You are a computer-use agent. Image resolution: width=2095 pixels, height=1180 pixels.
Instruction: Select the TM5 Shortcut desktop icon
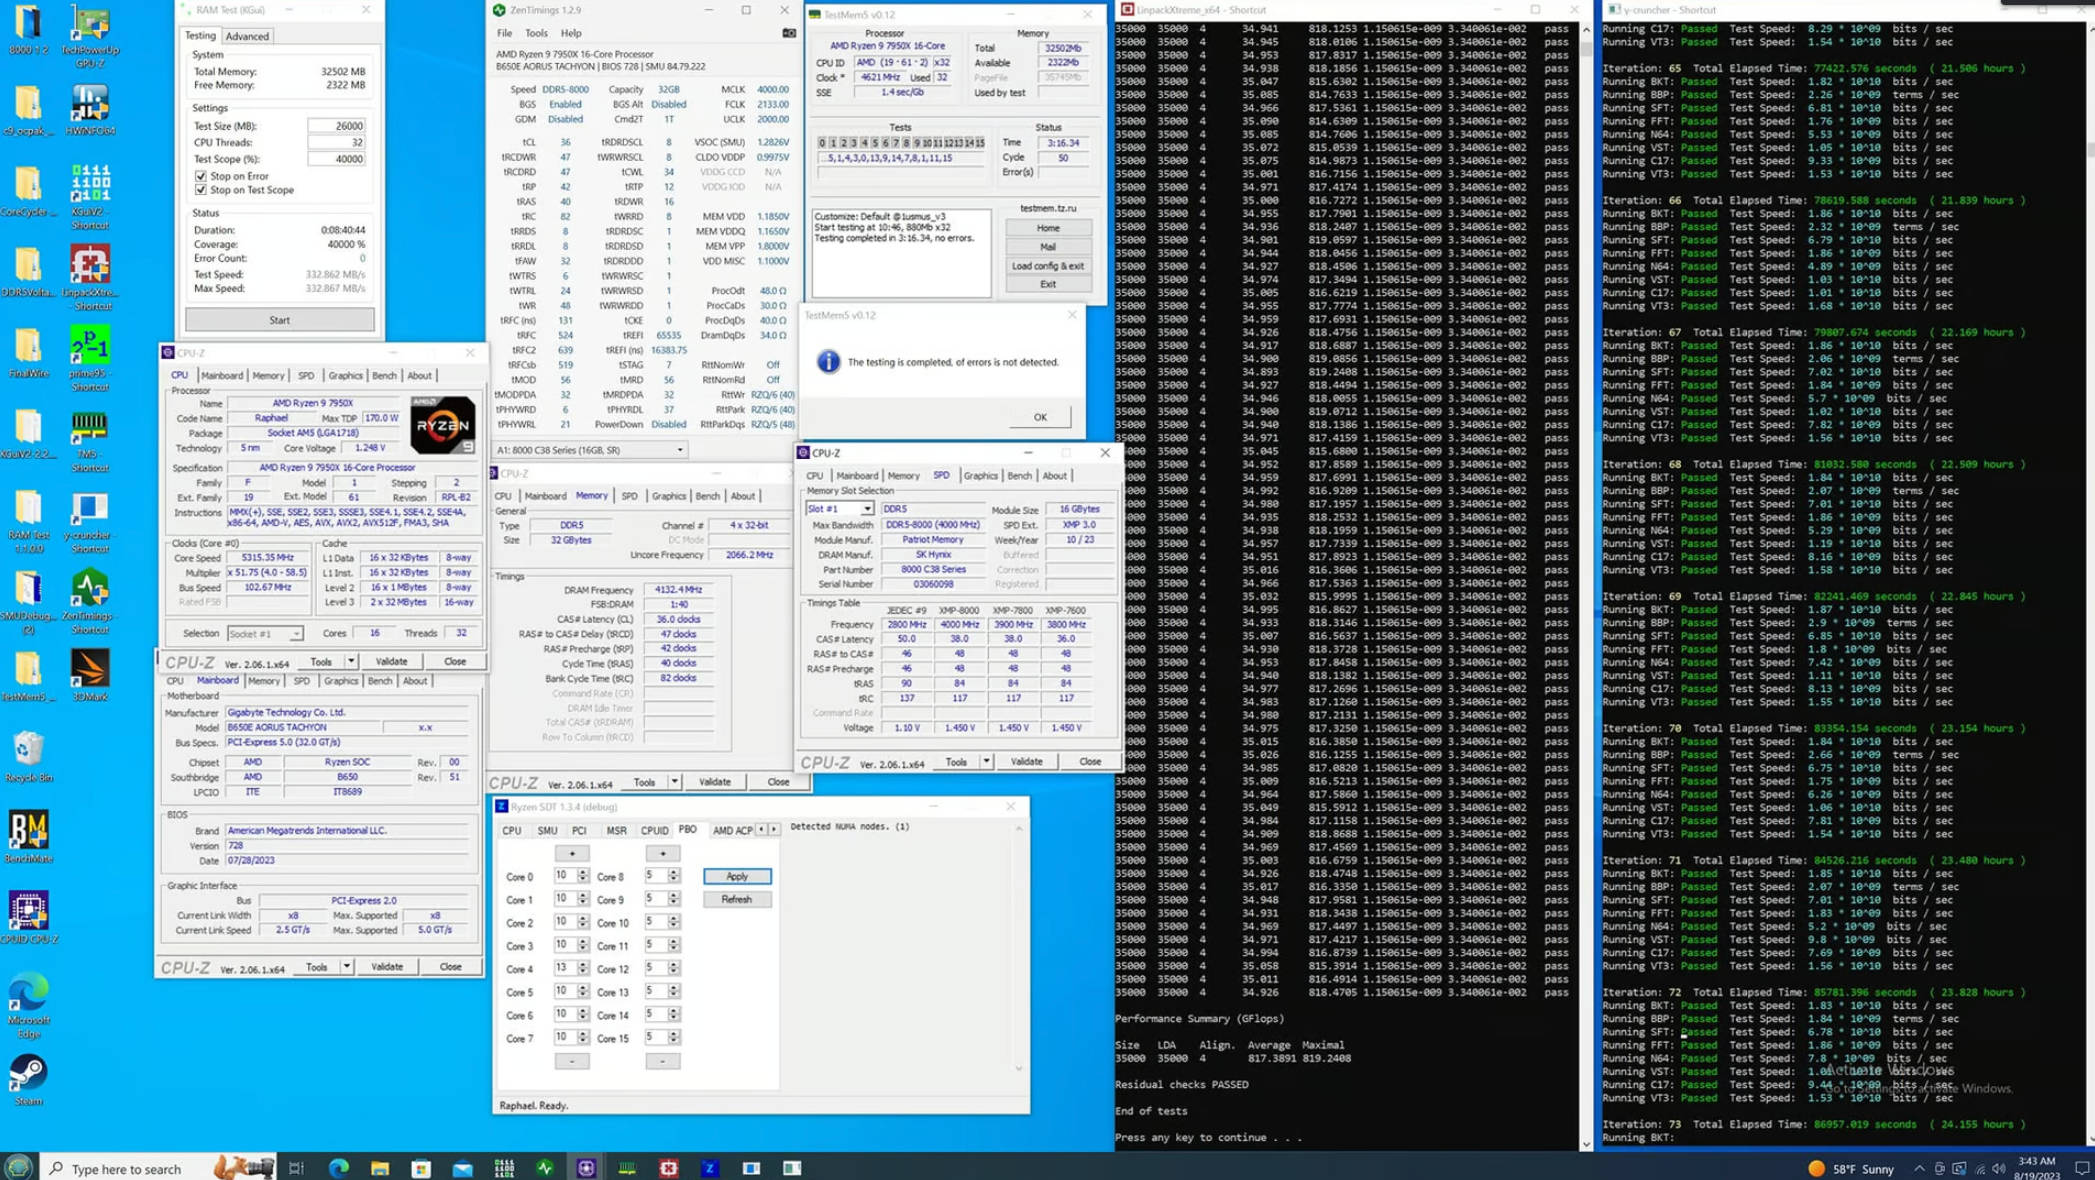click(x=90, y=440)
